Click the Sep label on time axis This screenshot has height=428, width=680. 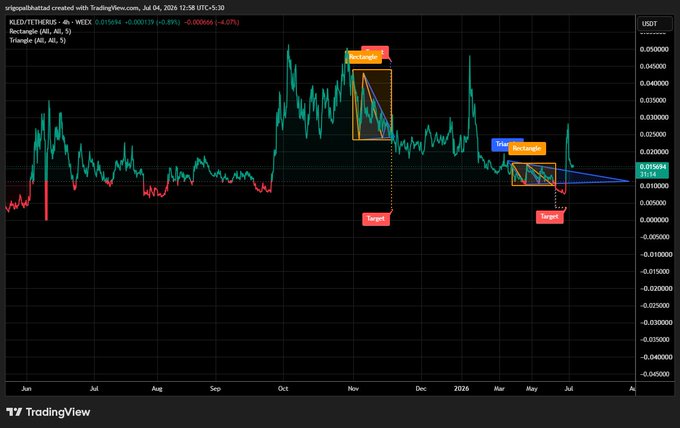click(x=216, y=389)
